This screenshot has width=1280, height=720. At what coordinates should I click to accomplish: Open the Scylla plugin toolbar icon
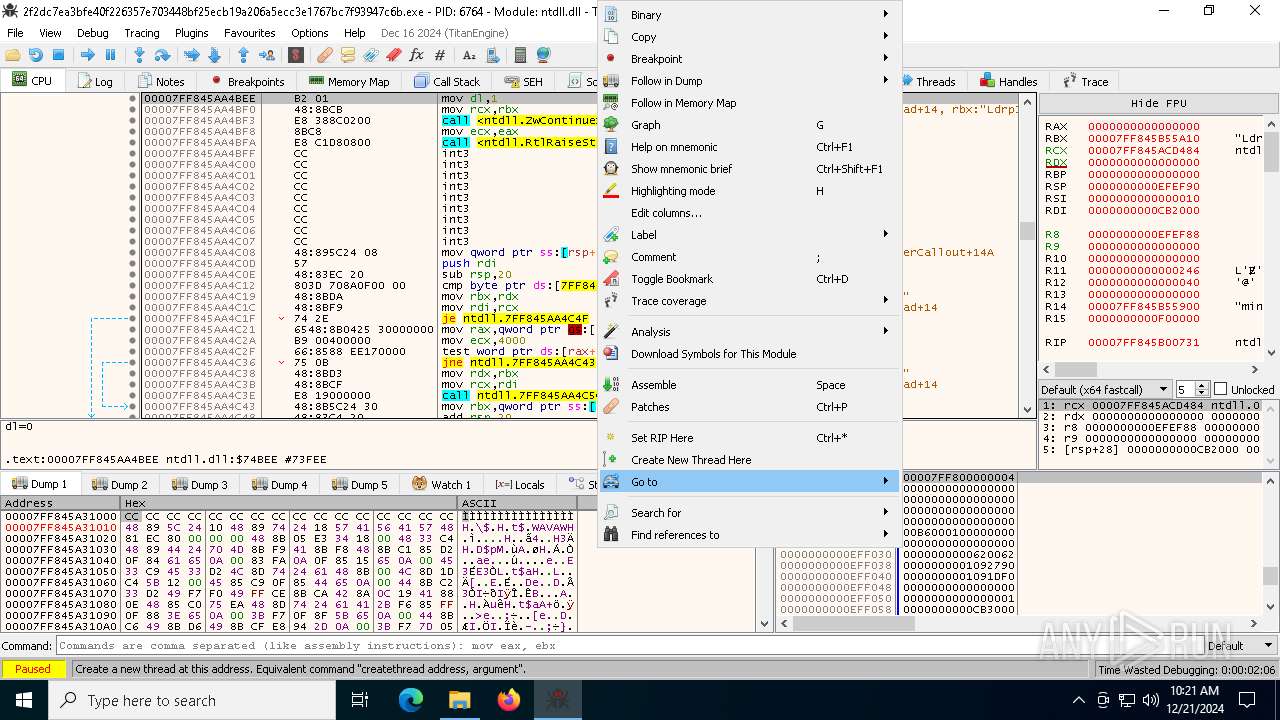pos(295,55)
